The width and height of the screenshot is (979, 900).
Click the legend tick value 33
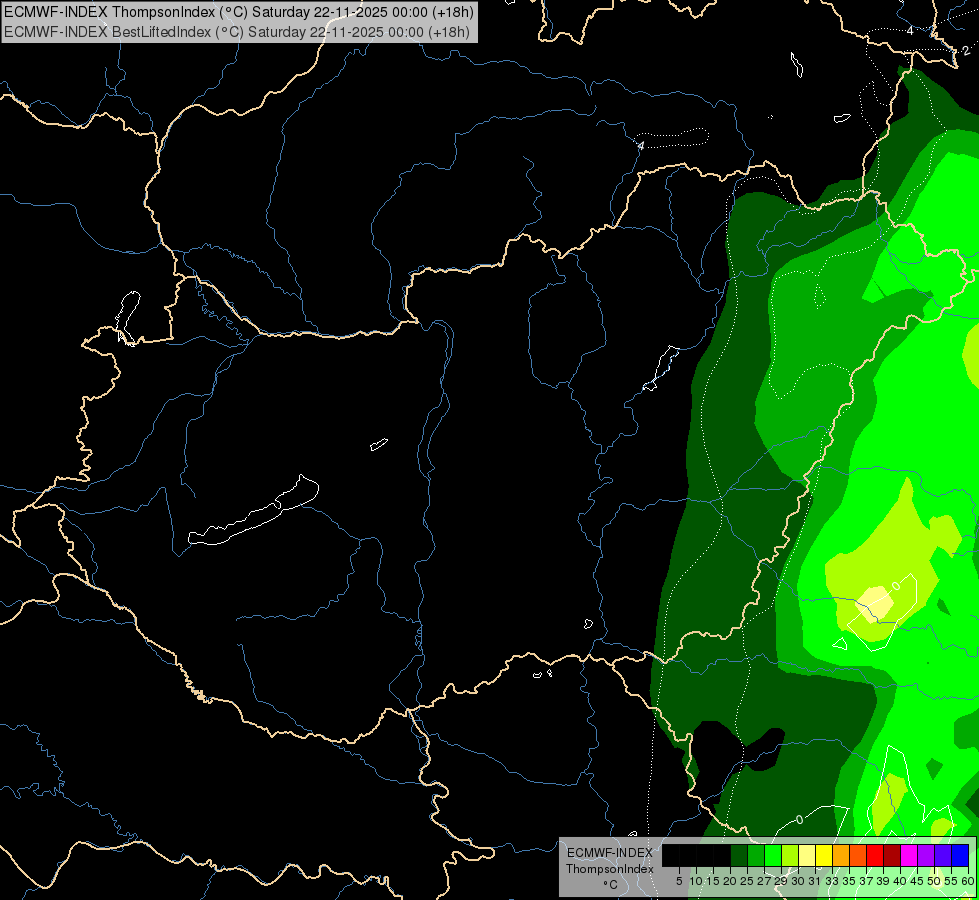[x=832, y=881]
